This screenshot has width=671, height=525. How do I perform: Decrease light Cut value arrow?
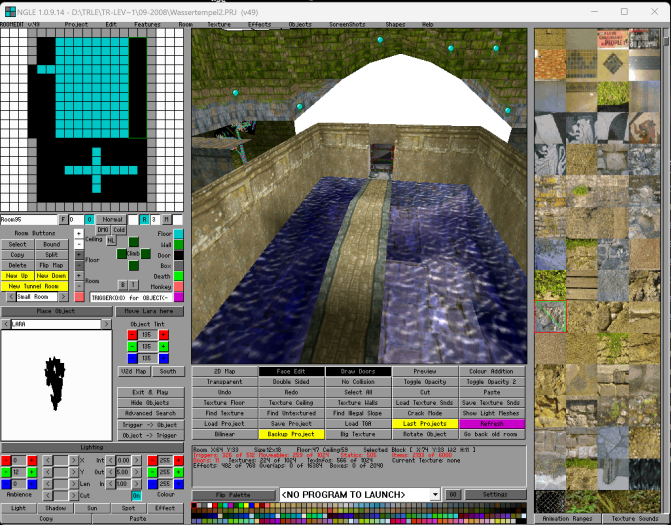(x=48, y=495)
